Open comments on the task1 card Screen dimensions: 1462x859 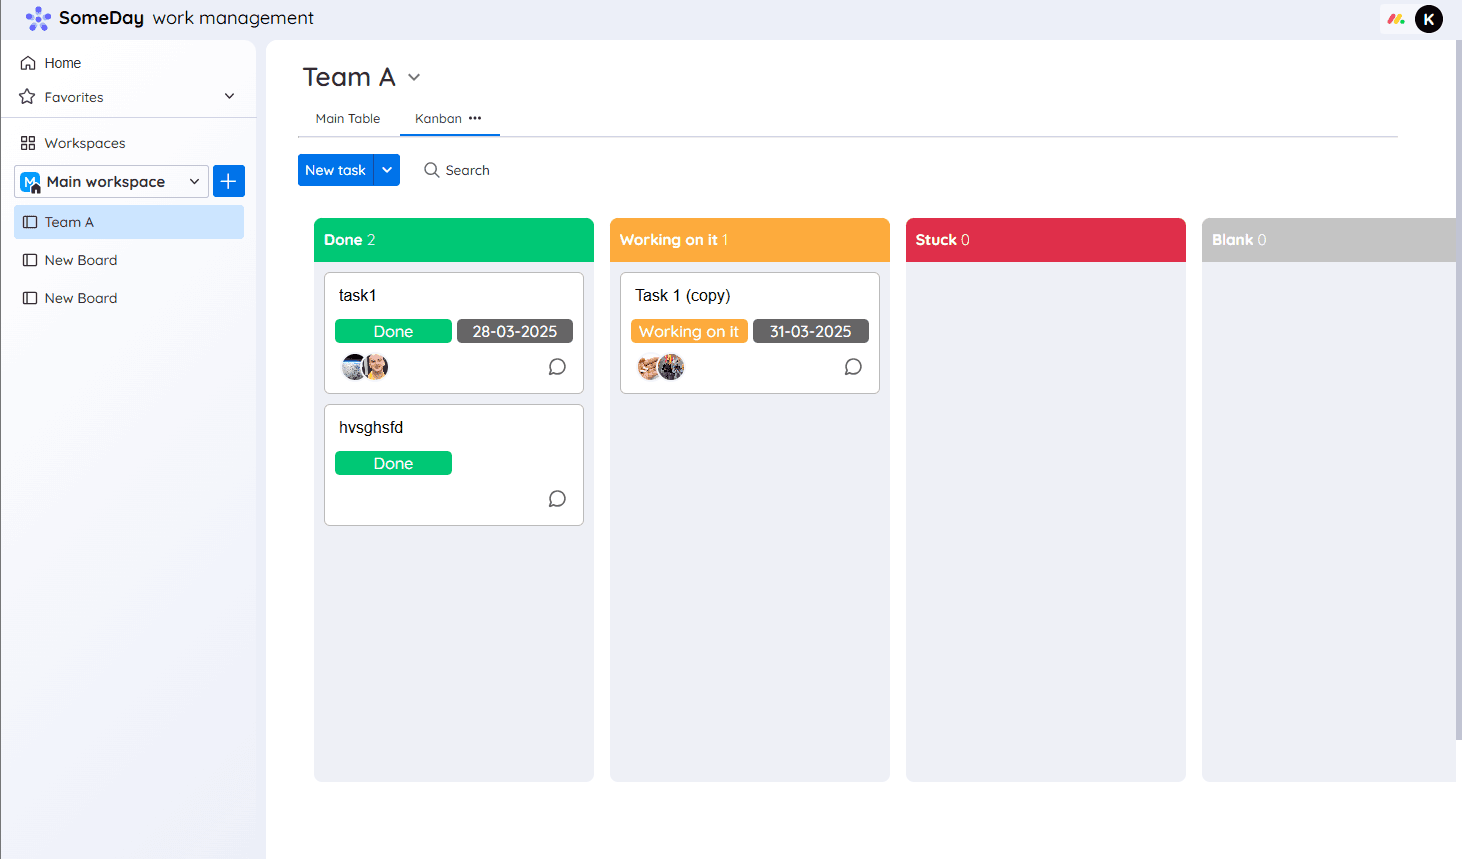click(x=557, y=367)
